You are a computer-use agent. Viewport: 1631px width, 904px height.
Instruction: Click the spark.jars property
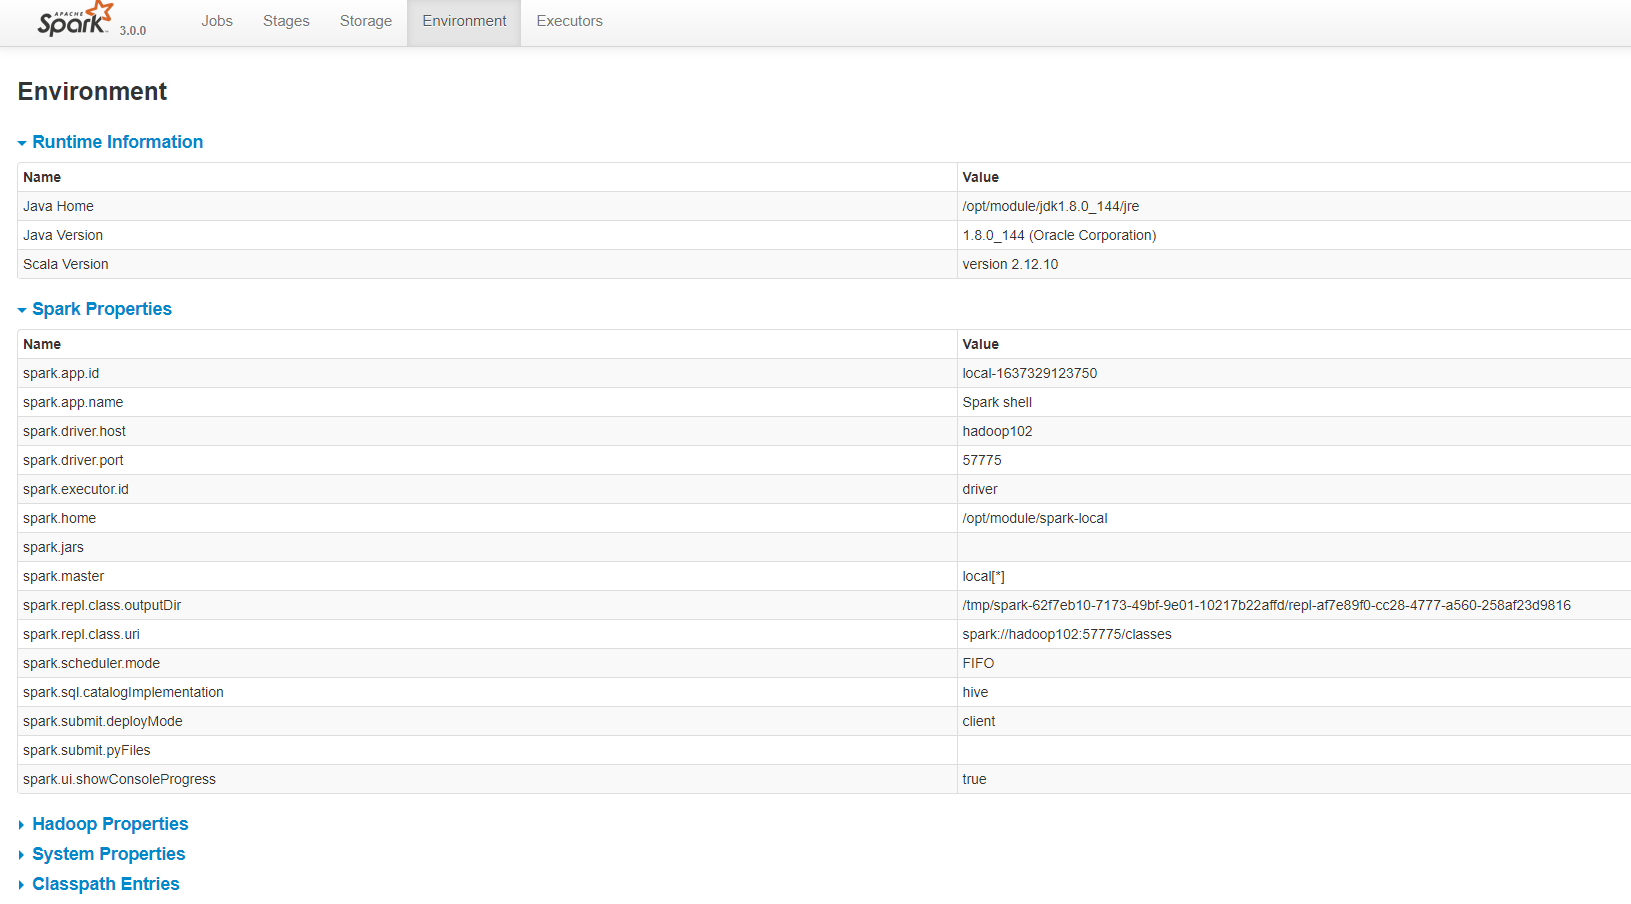(54, 547)
